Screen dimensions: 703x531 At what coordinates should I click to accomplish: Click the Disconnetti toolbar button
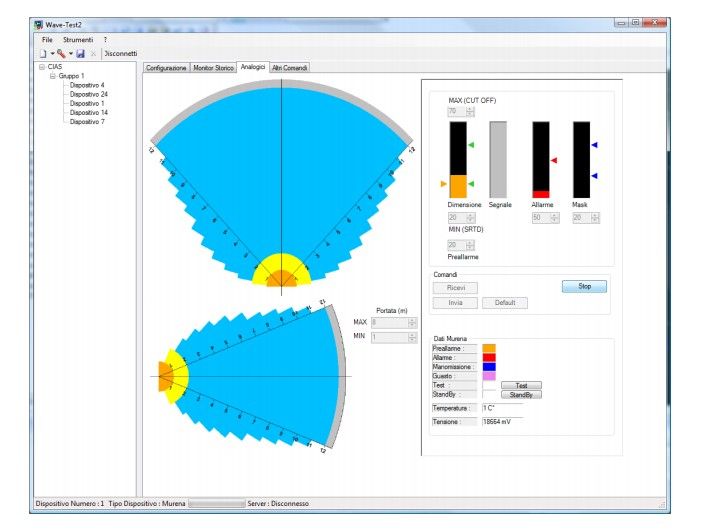pos(121,53)
